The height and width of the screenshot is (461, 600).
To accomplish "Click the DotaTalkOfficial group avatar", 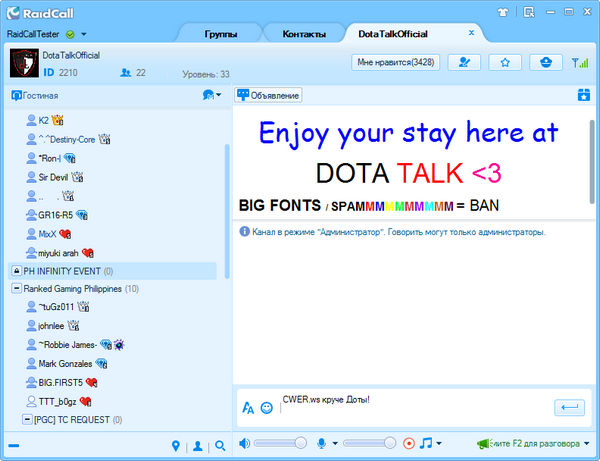I will click(24, 63).
